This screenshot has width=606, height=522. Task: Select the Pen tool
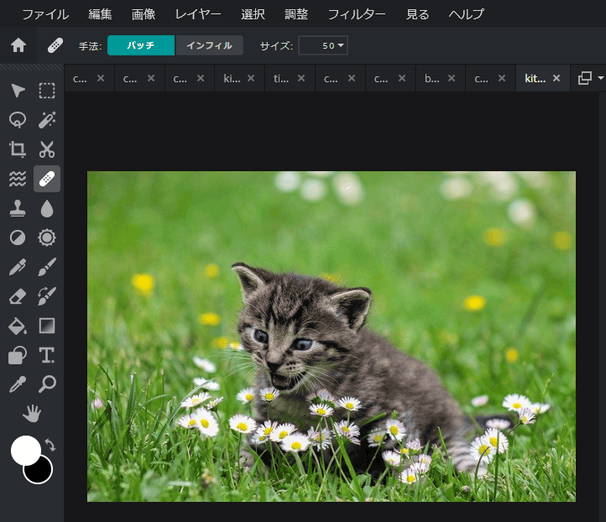tap(18, 267)
